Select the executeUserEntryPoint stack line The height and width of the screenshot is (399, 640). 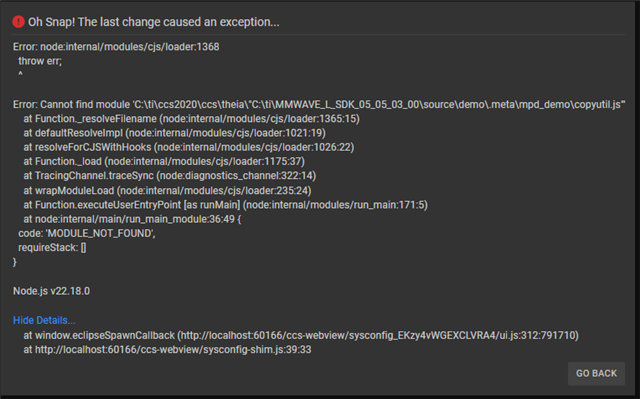225,205
